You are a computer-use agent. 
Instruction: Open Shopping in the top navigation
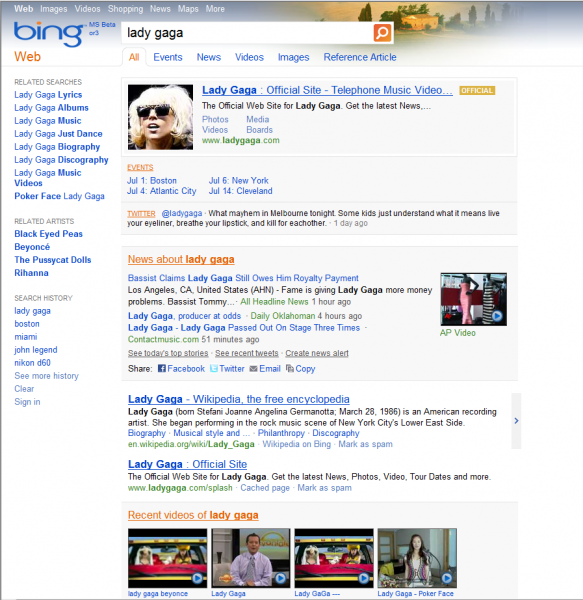125,9
